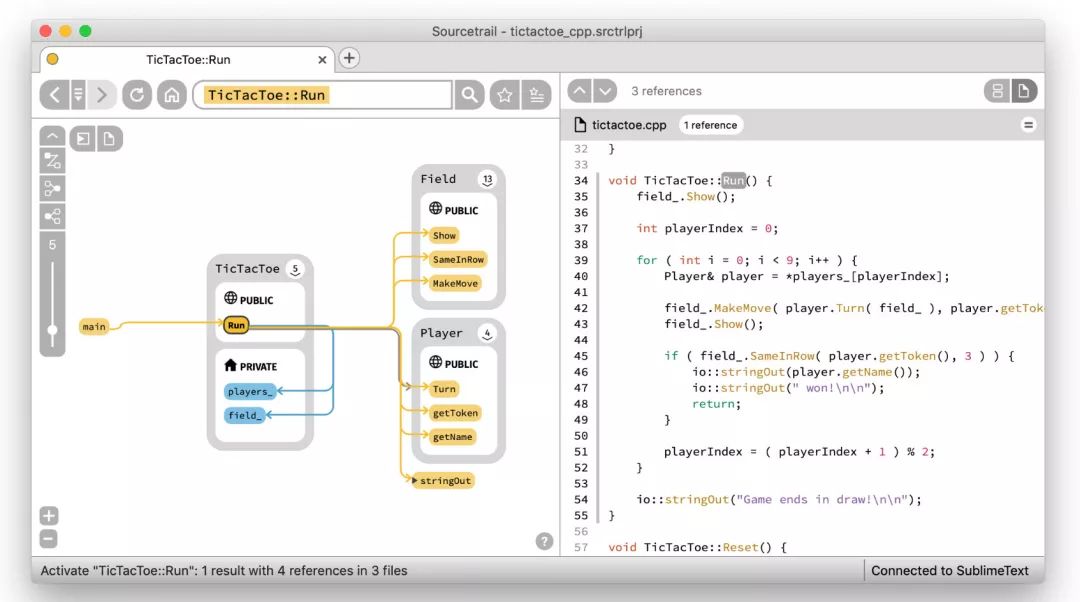This screenshot has width=1080, height=602.
Task: Open the bookmark list manager
Action: [537, 94]
